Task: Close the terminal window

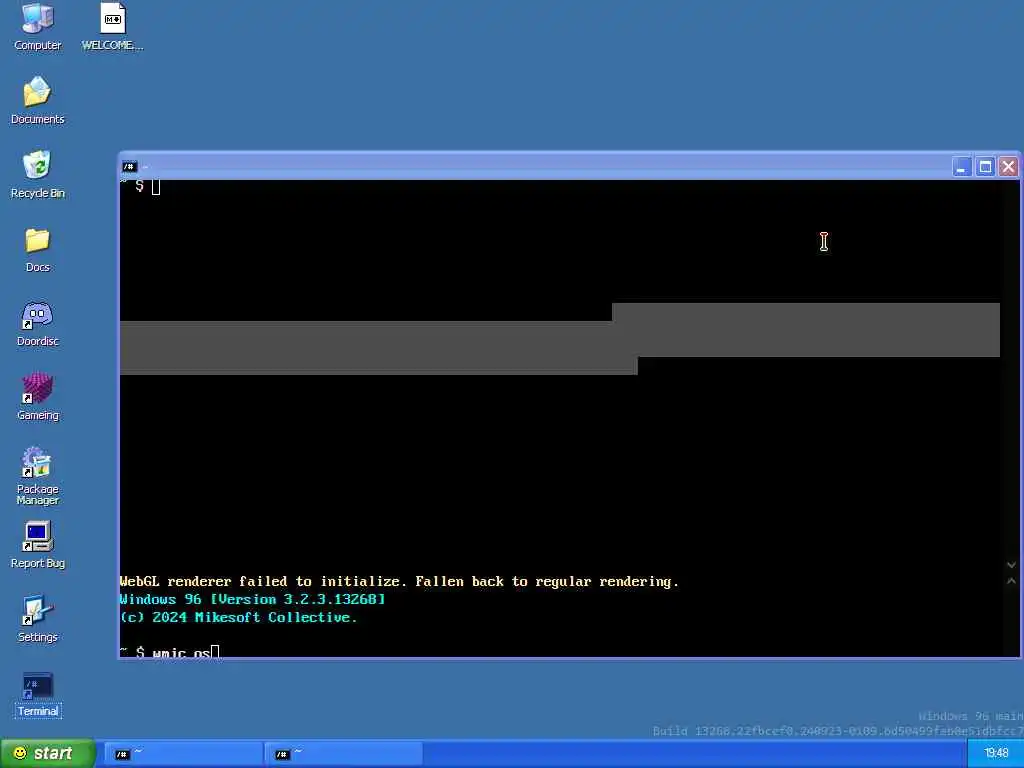Action: (1008, 167)
